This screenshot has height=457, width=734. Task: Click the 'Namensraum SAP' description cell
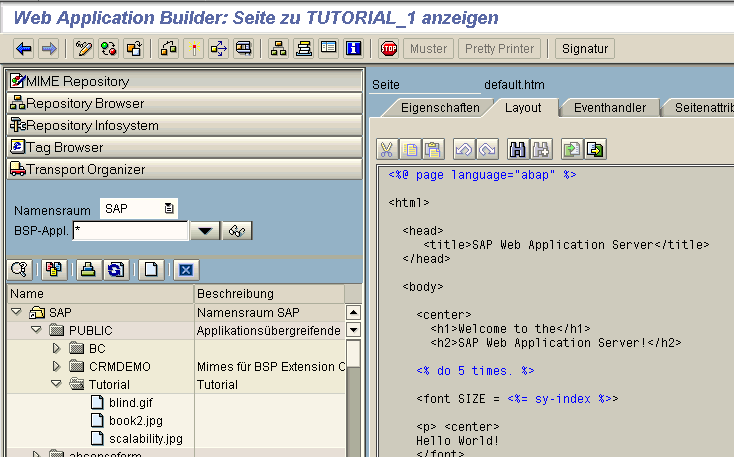[270, 312]
